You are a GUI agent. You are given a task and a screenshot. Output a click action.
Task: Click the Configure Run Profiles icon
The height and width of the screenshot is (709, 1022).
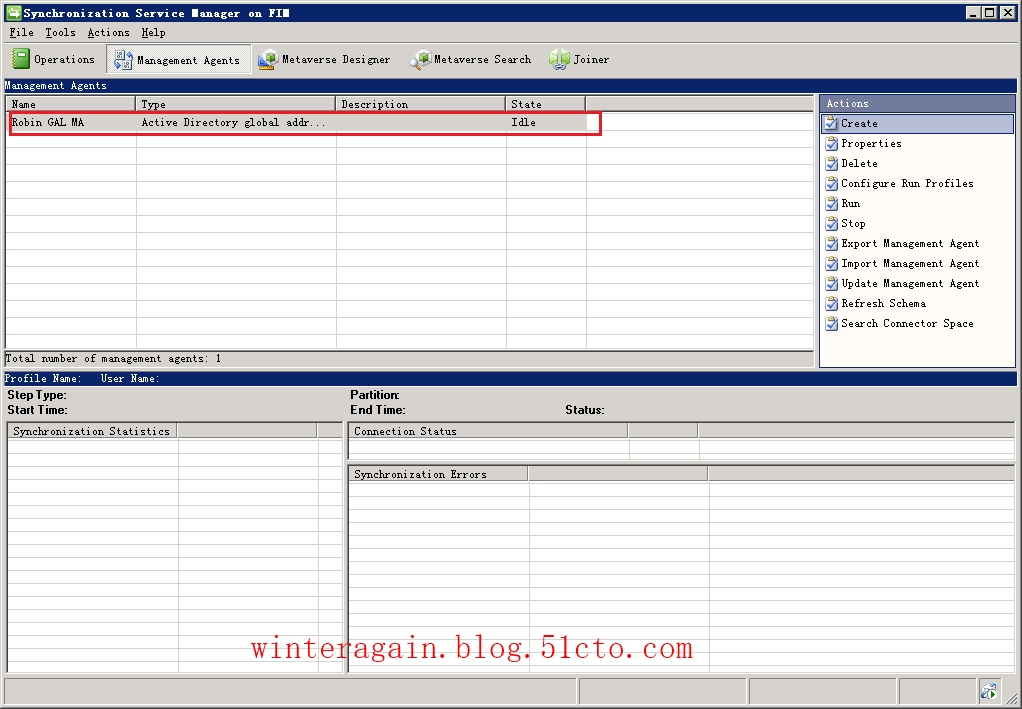click(x=831, y=184)
